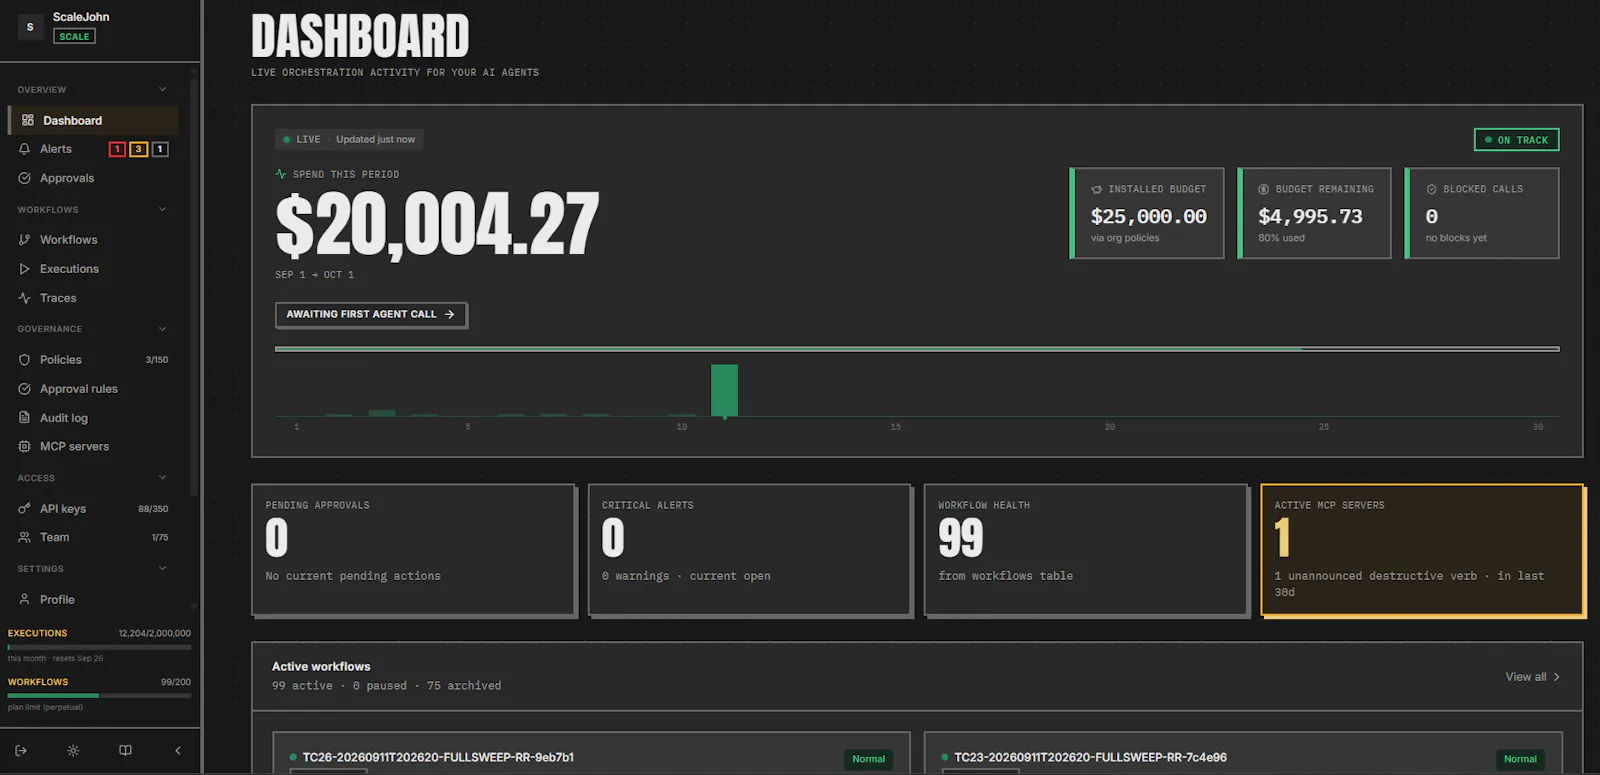The height and width of the screenshot is (775, 1600).
Task: Click the API keys key icon
Action: click(x=25, y=509)
